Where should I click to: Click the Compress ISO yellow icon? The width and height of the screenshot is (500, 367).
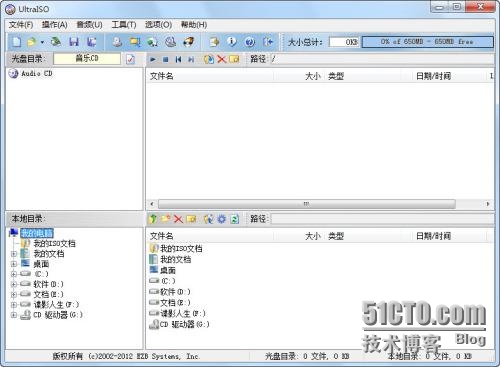[135, 42]
